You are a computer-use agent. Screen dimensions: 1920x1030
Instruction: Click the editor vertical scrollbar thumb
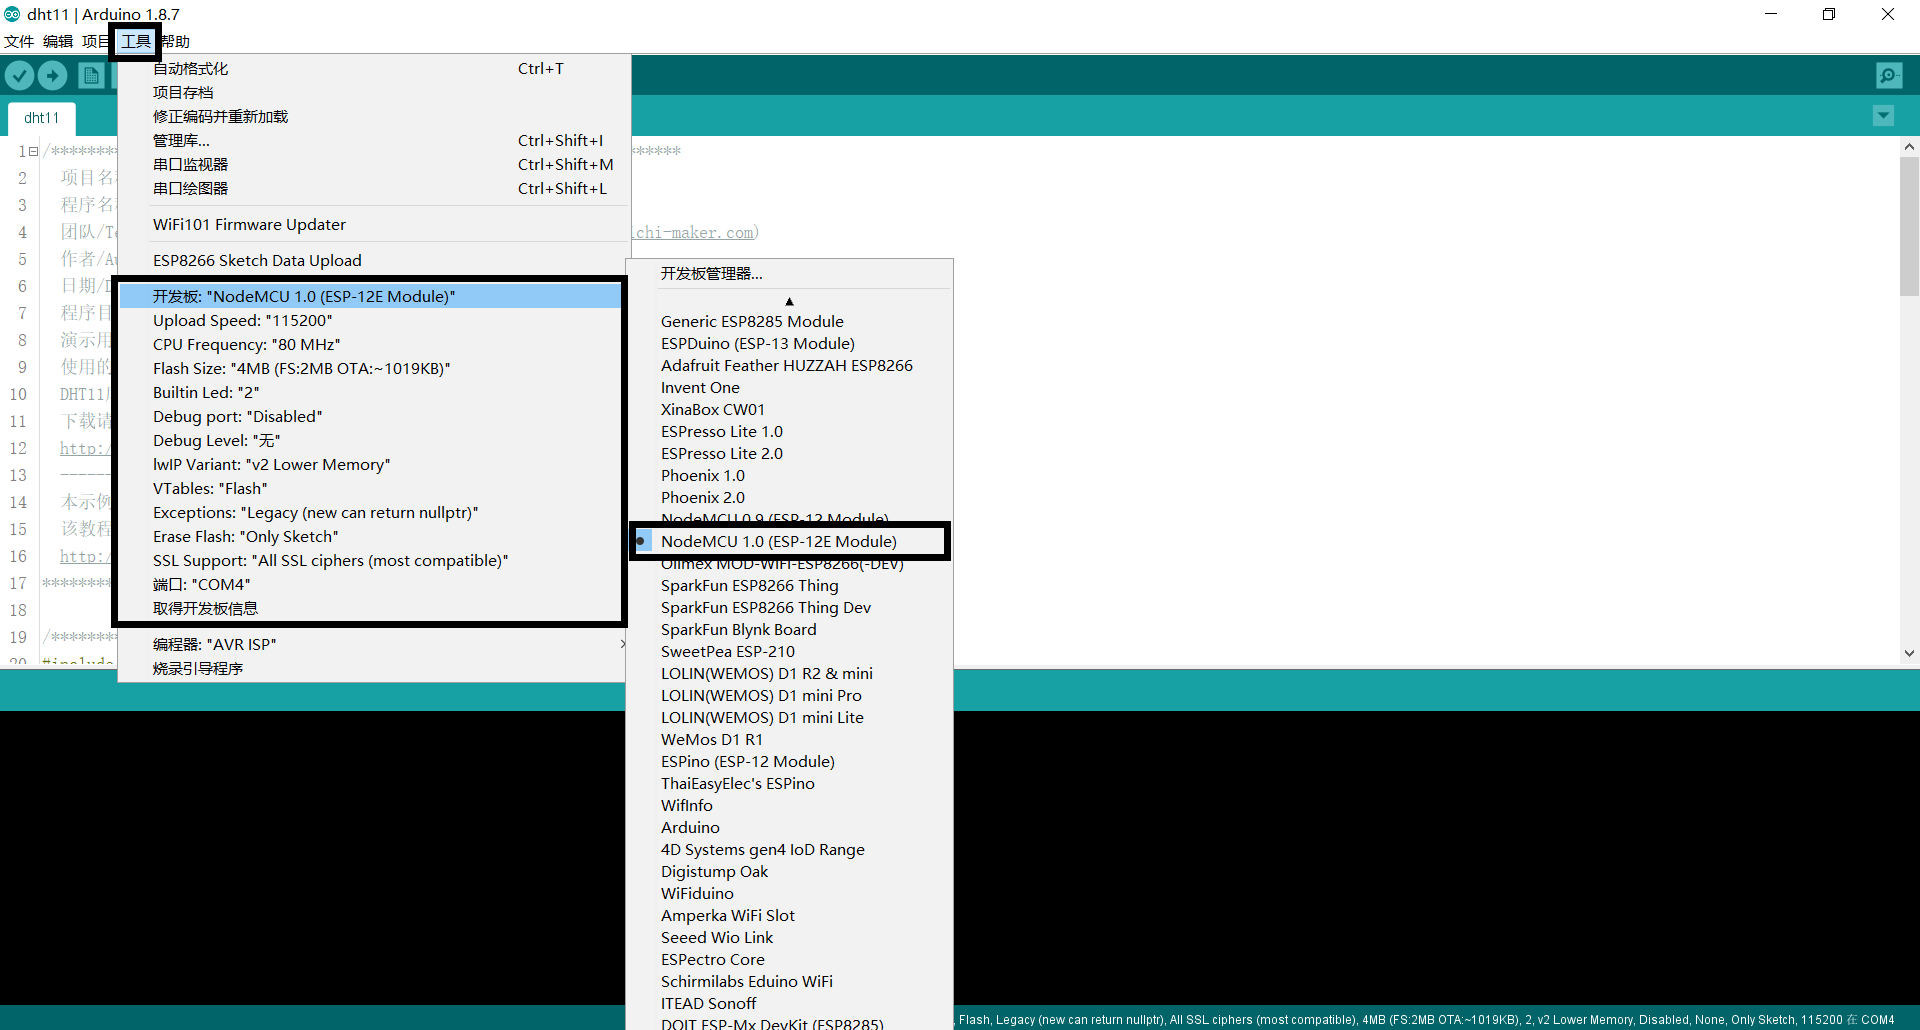point(1909,226)
